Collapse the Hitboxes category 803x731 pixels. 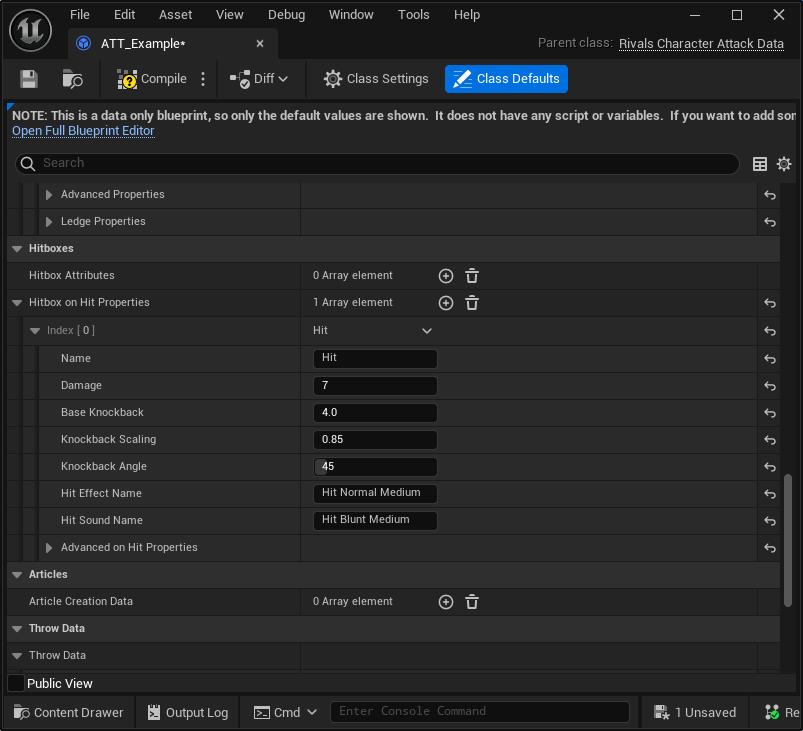pyautogui.click(x=17, y=249)
